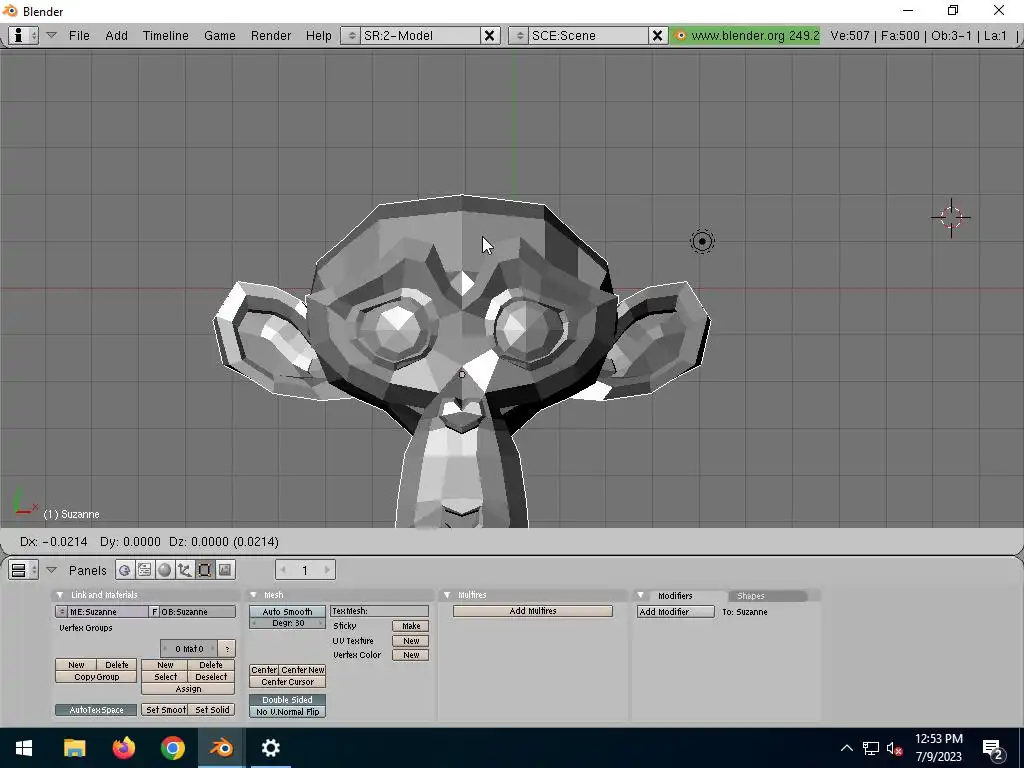This screenshot has height=768, width=1024.
Task: Toggle Auto Smooth
Action: point(287,612)
